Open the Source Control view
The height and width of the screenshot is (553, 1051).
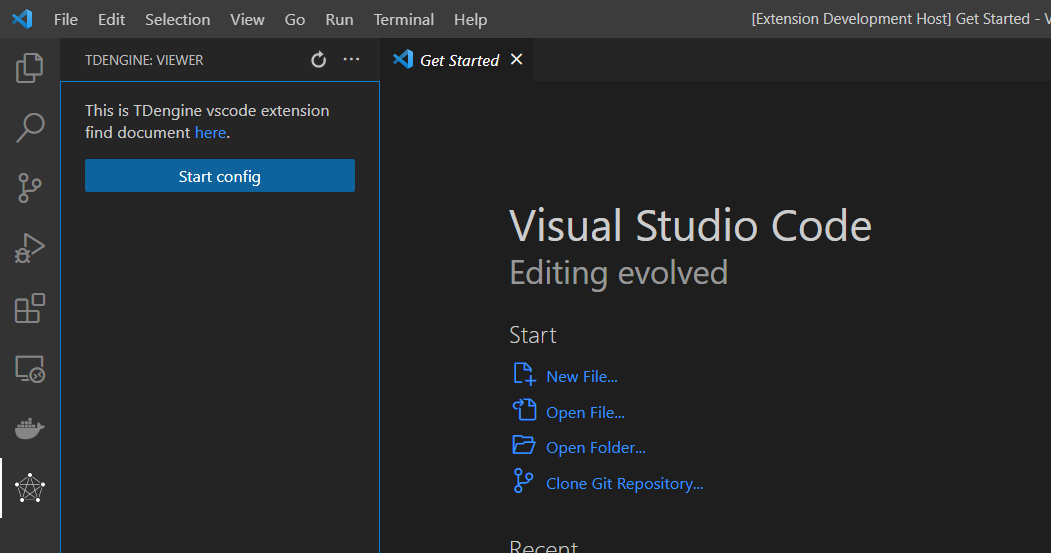point(30,187)
